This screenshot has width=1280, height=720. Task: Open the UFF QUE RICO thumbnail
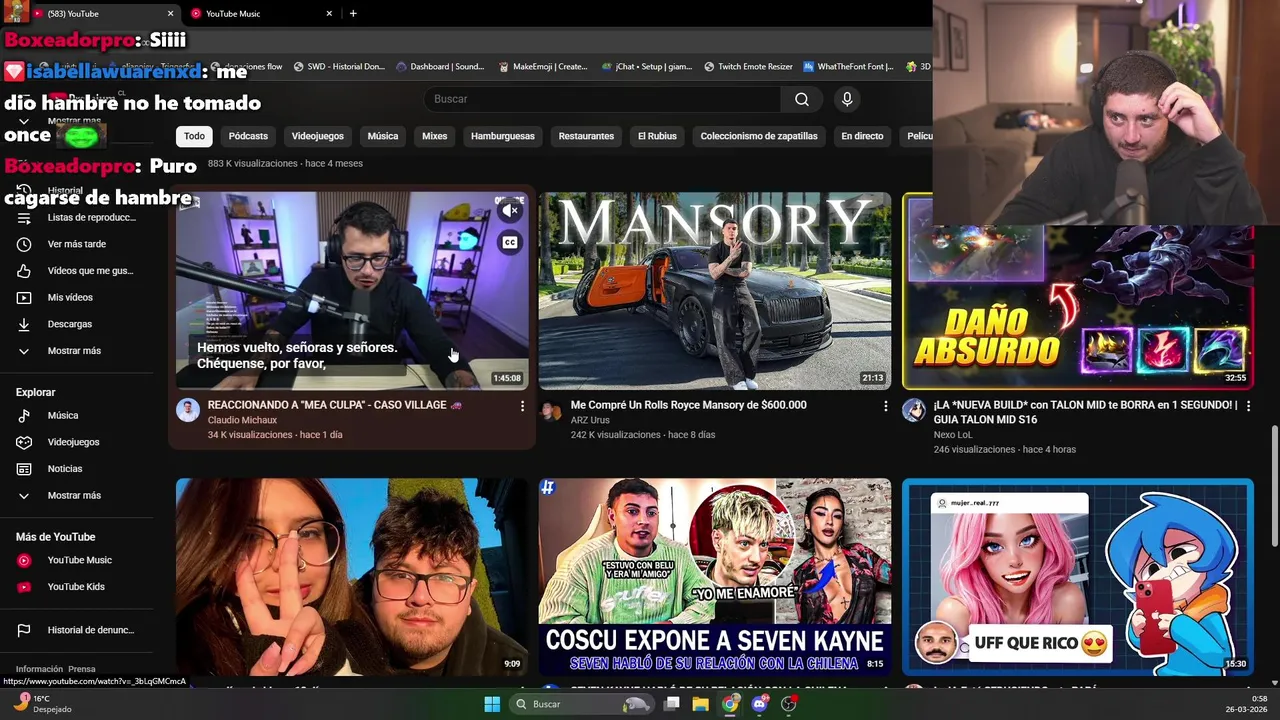pos(1078,577)
